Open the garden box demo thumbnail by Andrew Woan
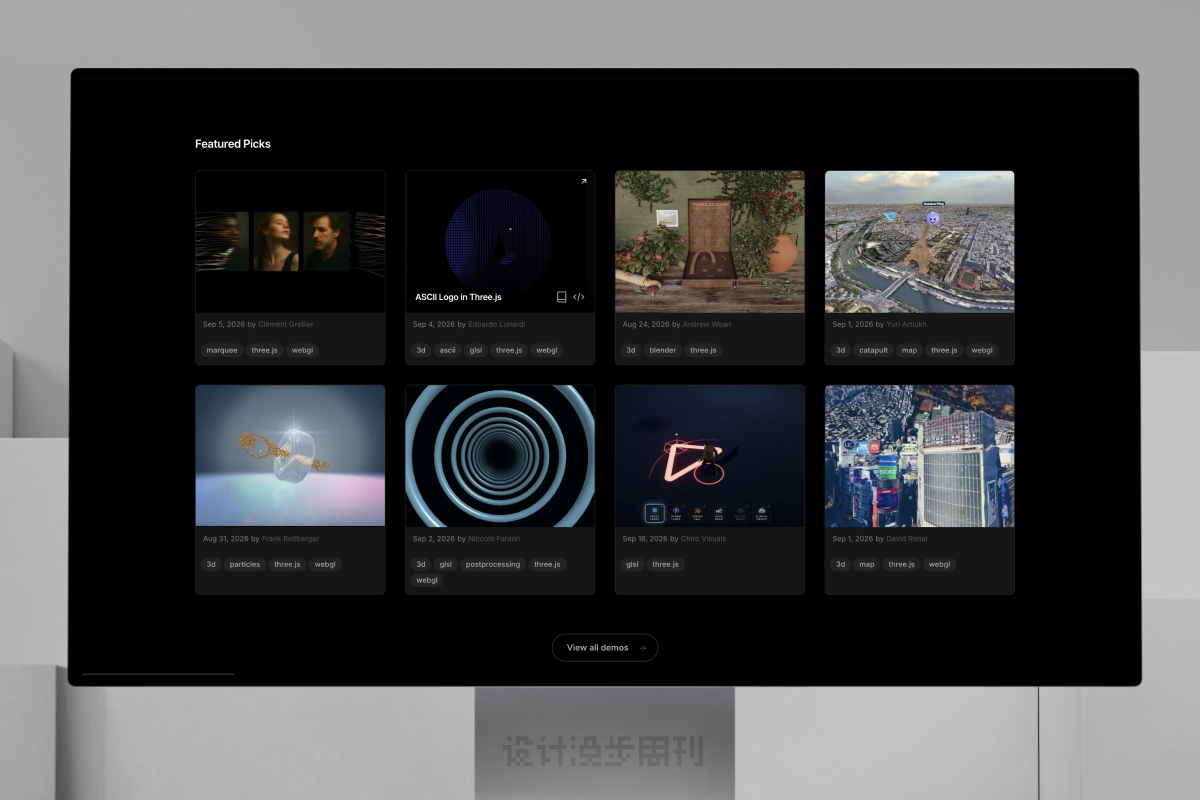 click(710, 242)
